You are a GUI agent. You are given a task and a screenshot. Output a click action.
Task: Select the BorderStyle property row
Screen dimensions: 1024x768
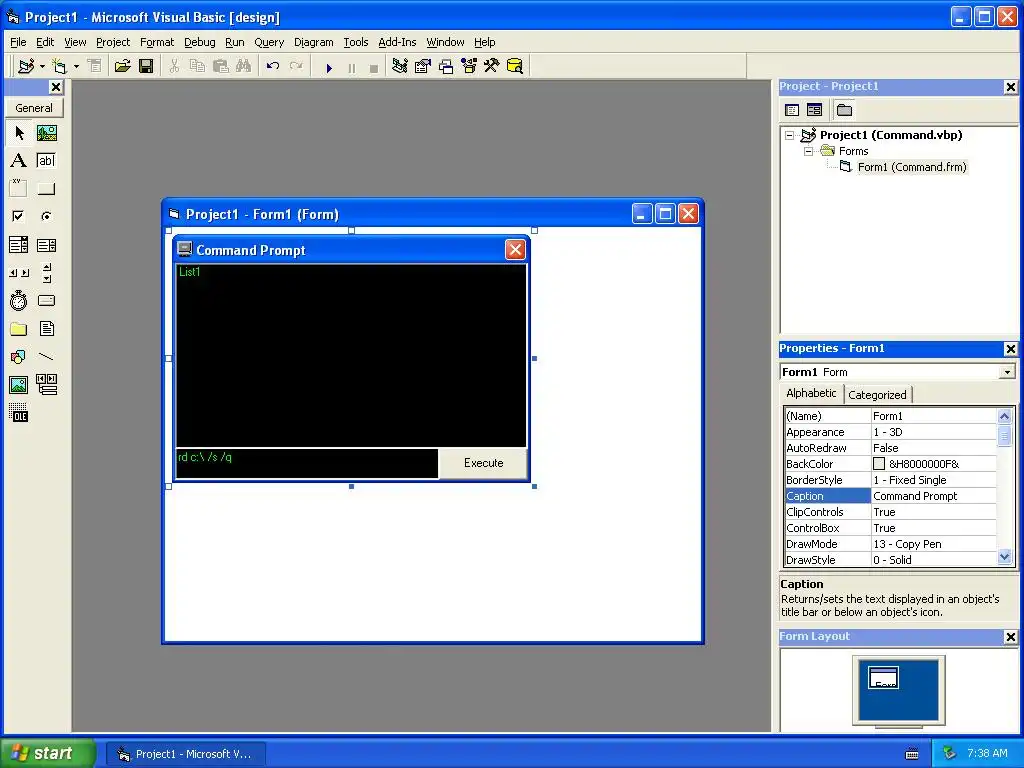(x=891, y=480)
